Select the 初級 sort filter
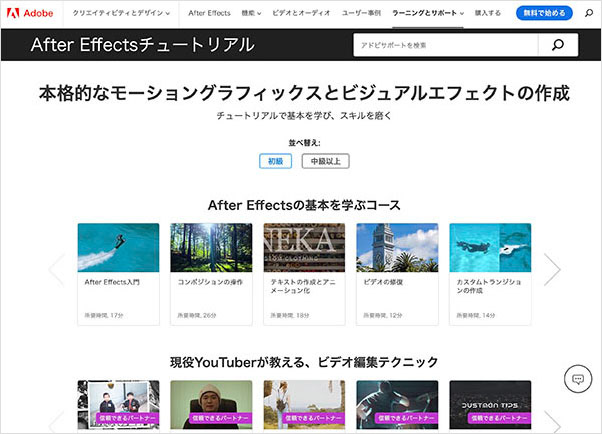602x434 pixels. [275, 161]
